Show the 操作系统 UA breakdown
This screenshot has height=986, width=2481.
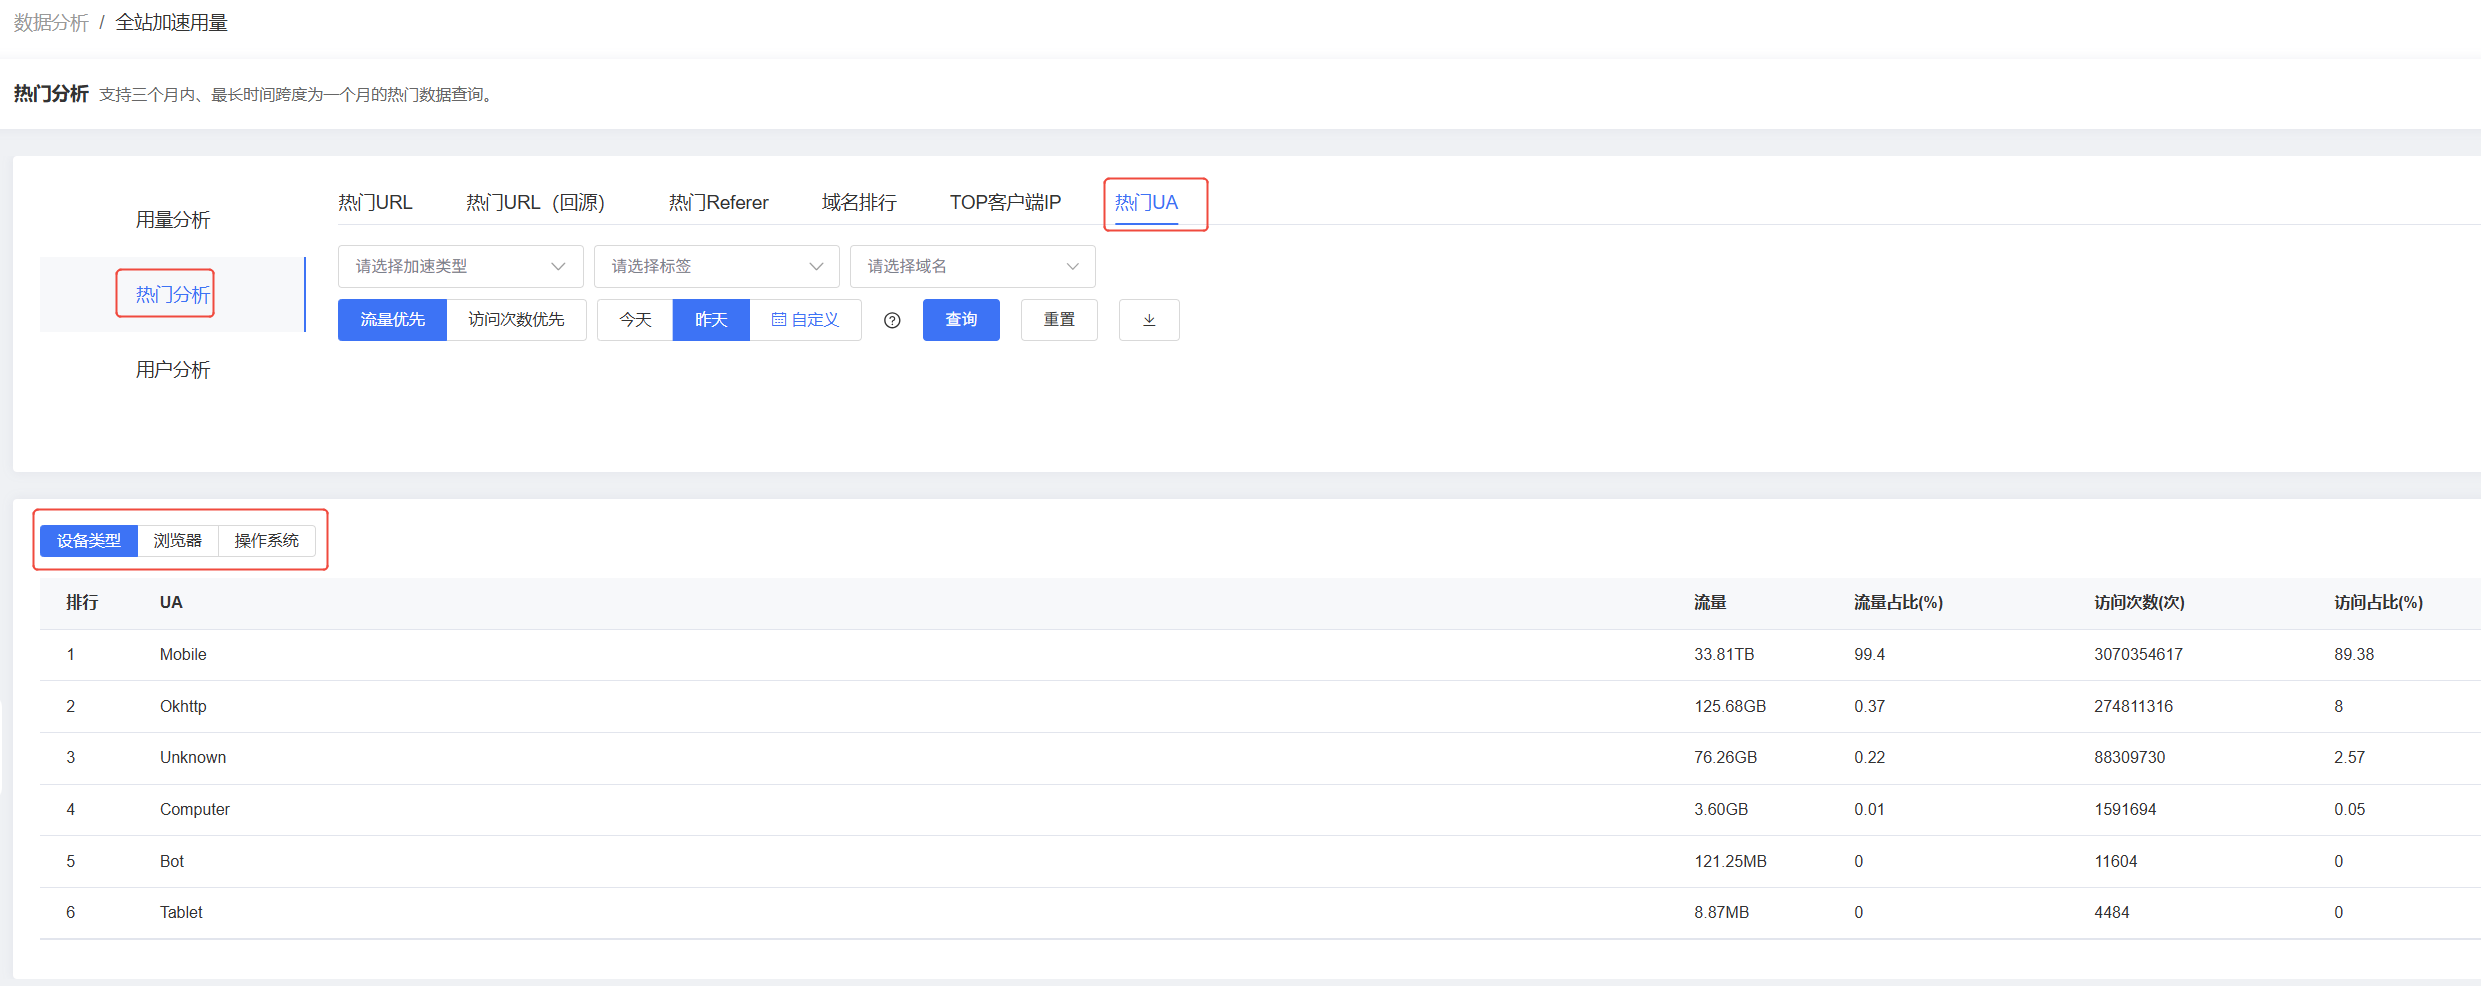pyautogui.click(x=266, y=541)
